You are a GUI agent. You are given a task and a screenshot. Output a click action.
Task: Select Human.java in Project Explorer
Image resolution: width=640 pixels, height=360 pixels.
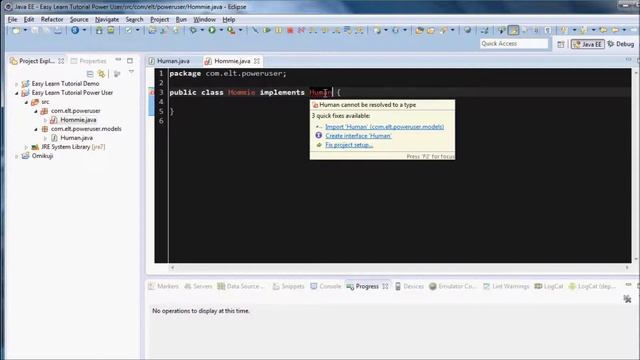pos(76,138)
